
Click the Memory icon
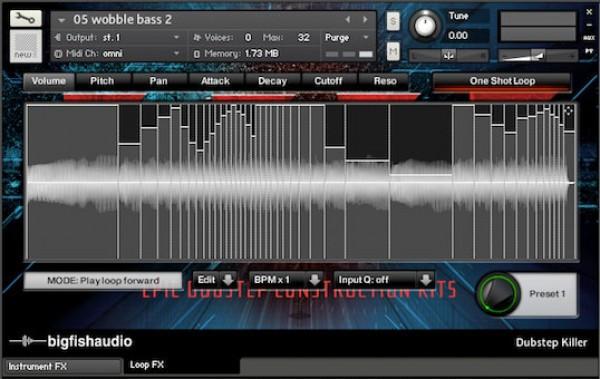click(x=197, y=54)
